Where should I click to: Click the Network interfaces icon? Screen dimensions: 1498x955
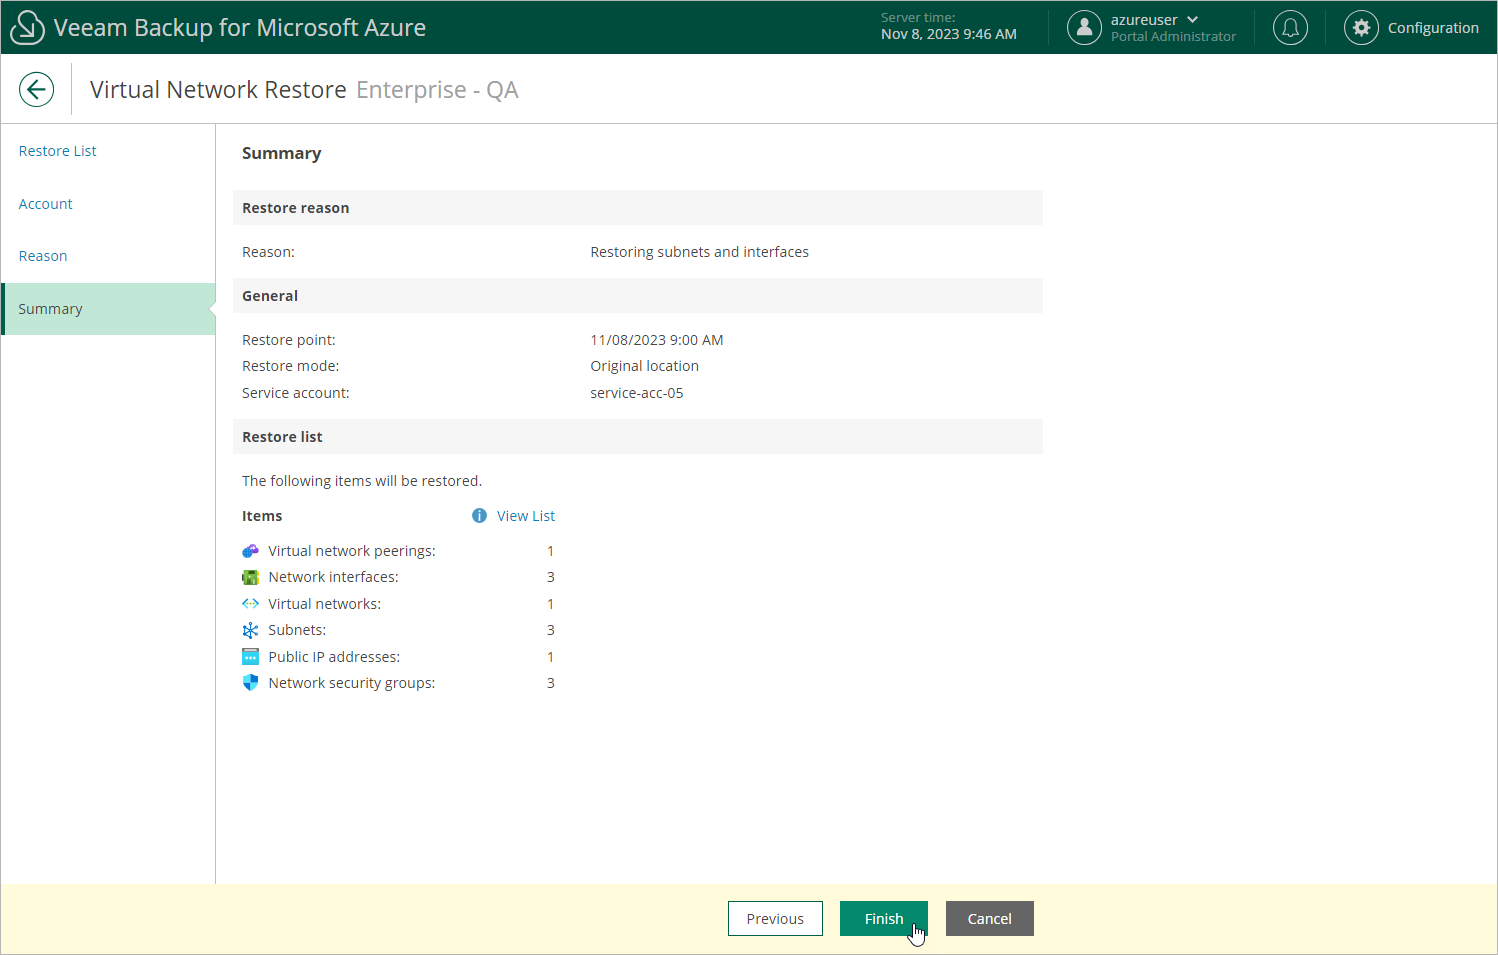click(251, 577)
